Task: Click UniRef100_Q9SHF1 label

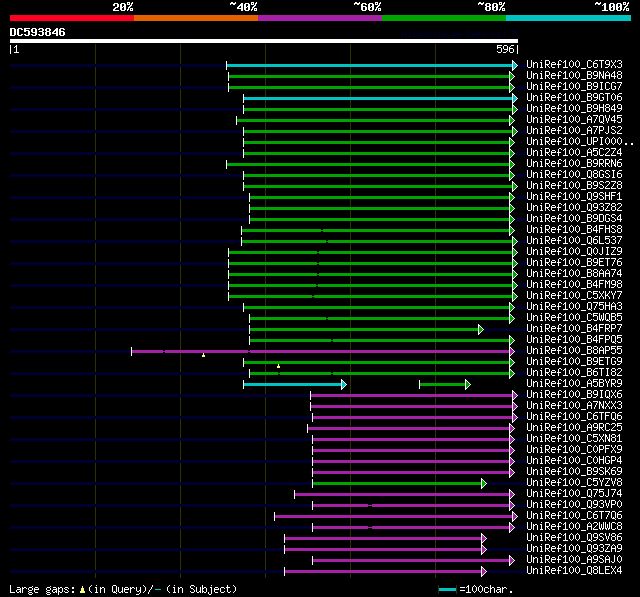Action: point(574,197)
